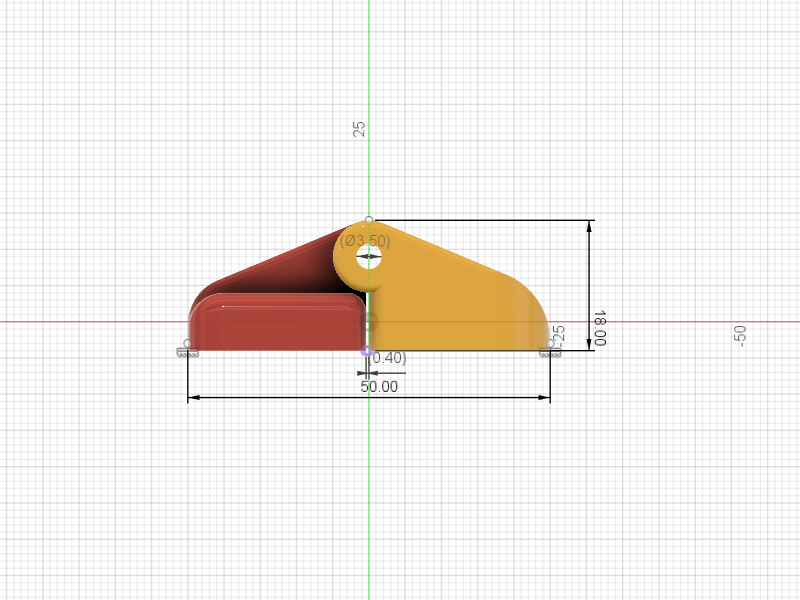800x600 pixels.
Task: Select the (0.40) reference dimension
Action: 388,357
